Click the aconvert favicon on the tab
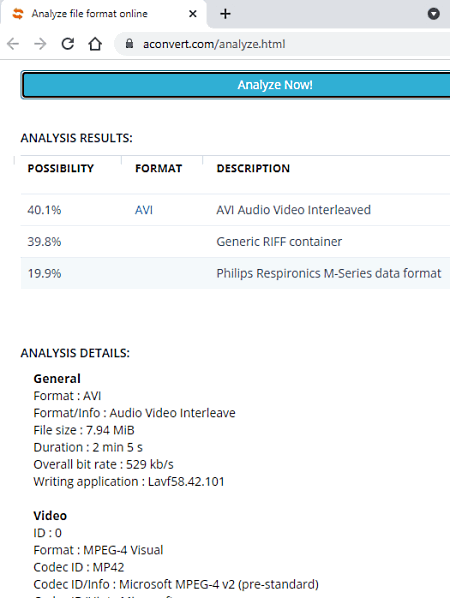 (x=18, y=14)
